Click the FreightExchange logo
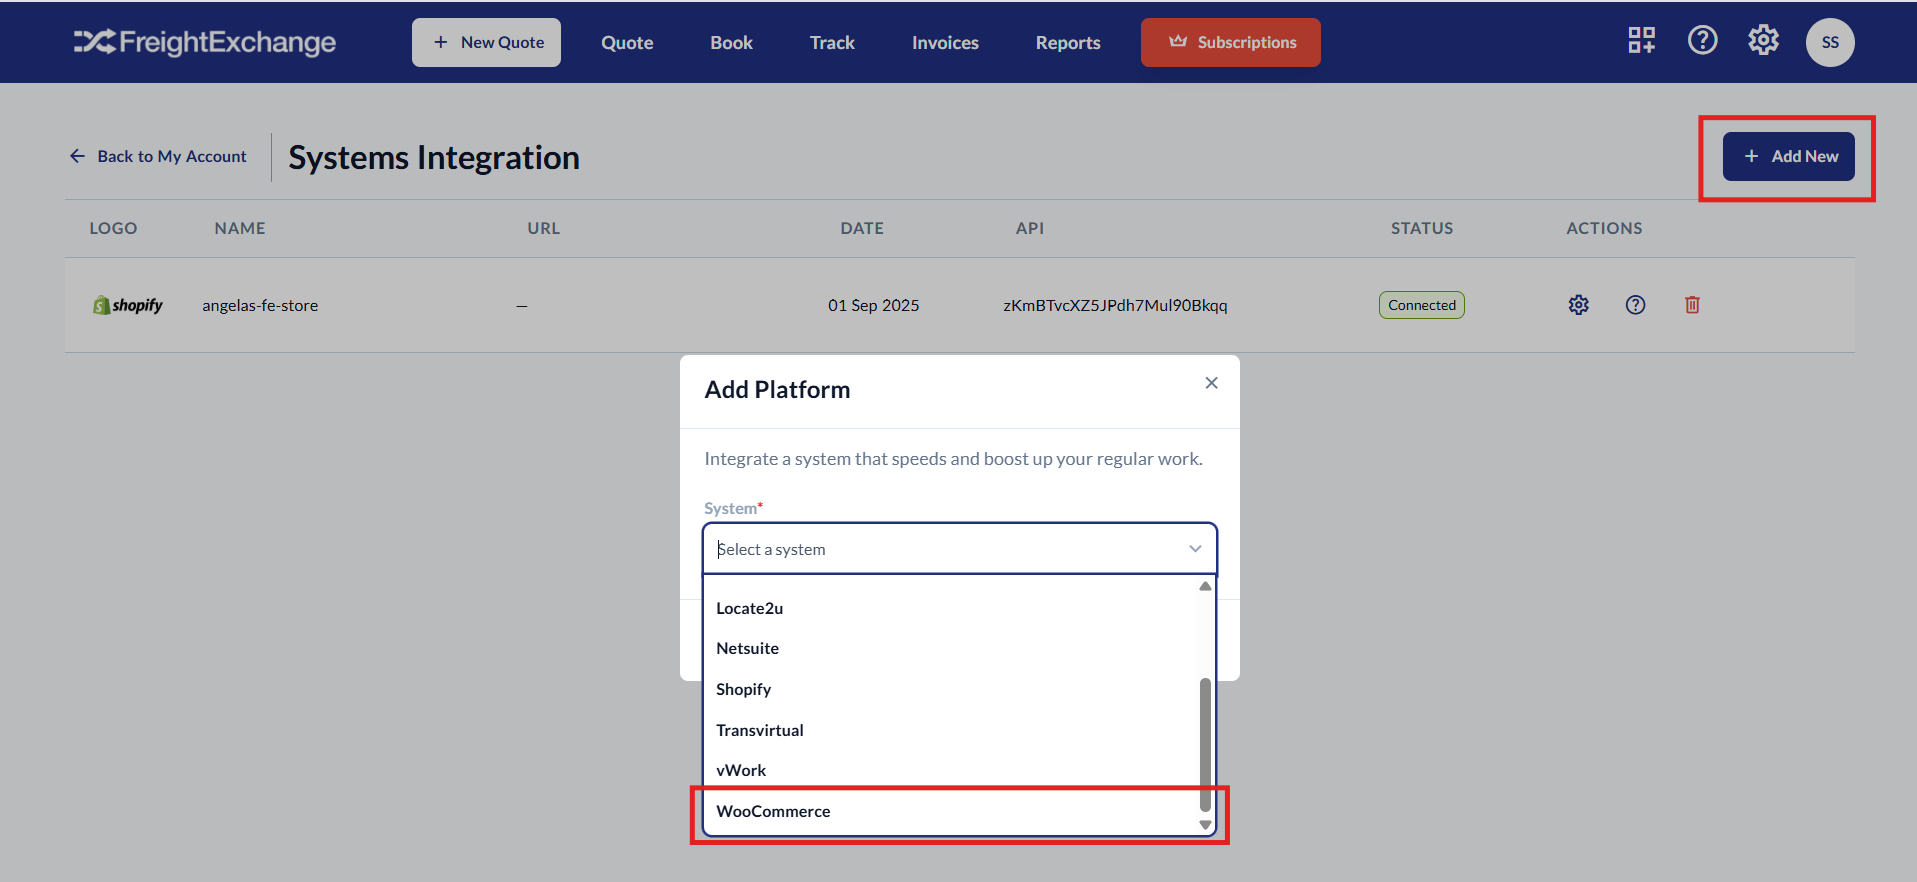 [205, 42]
